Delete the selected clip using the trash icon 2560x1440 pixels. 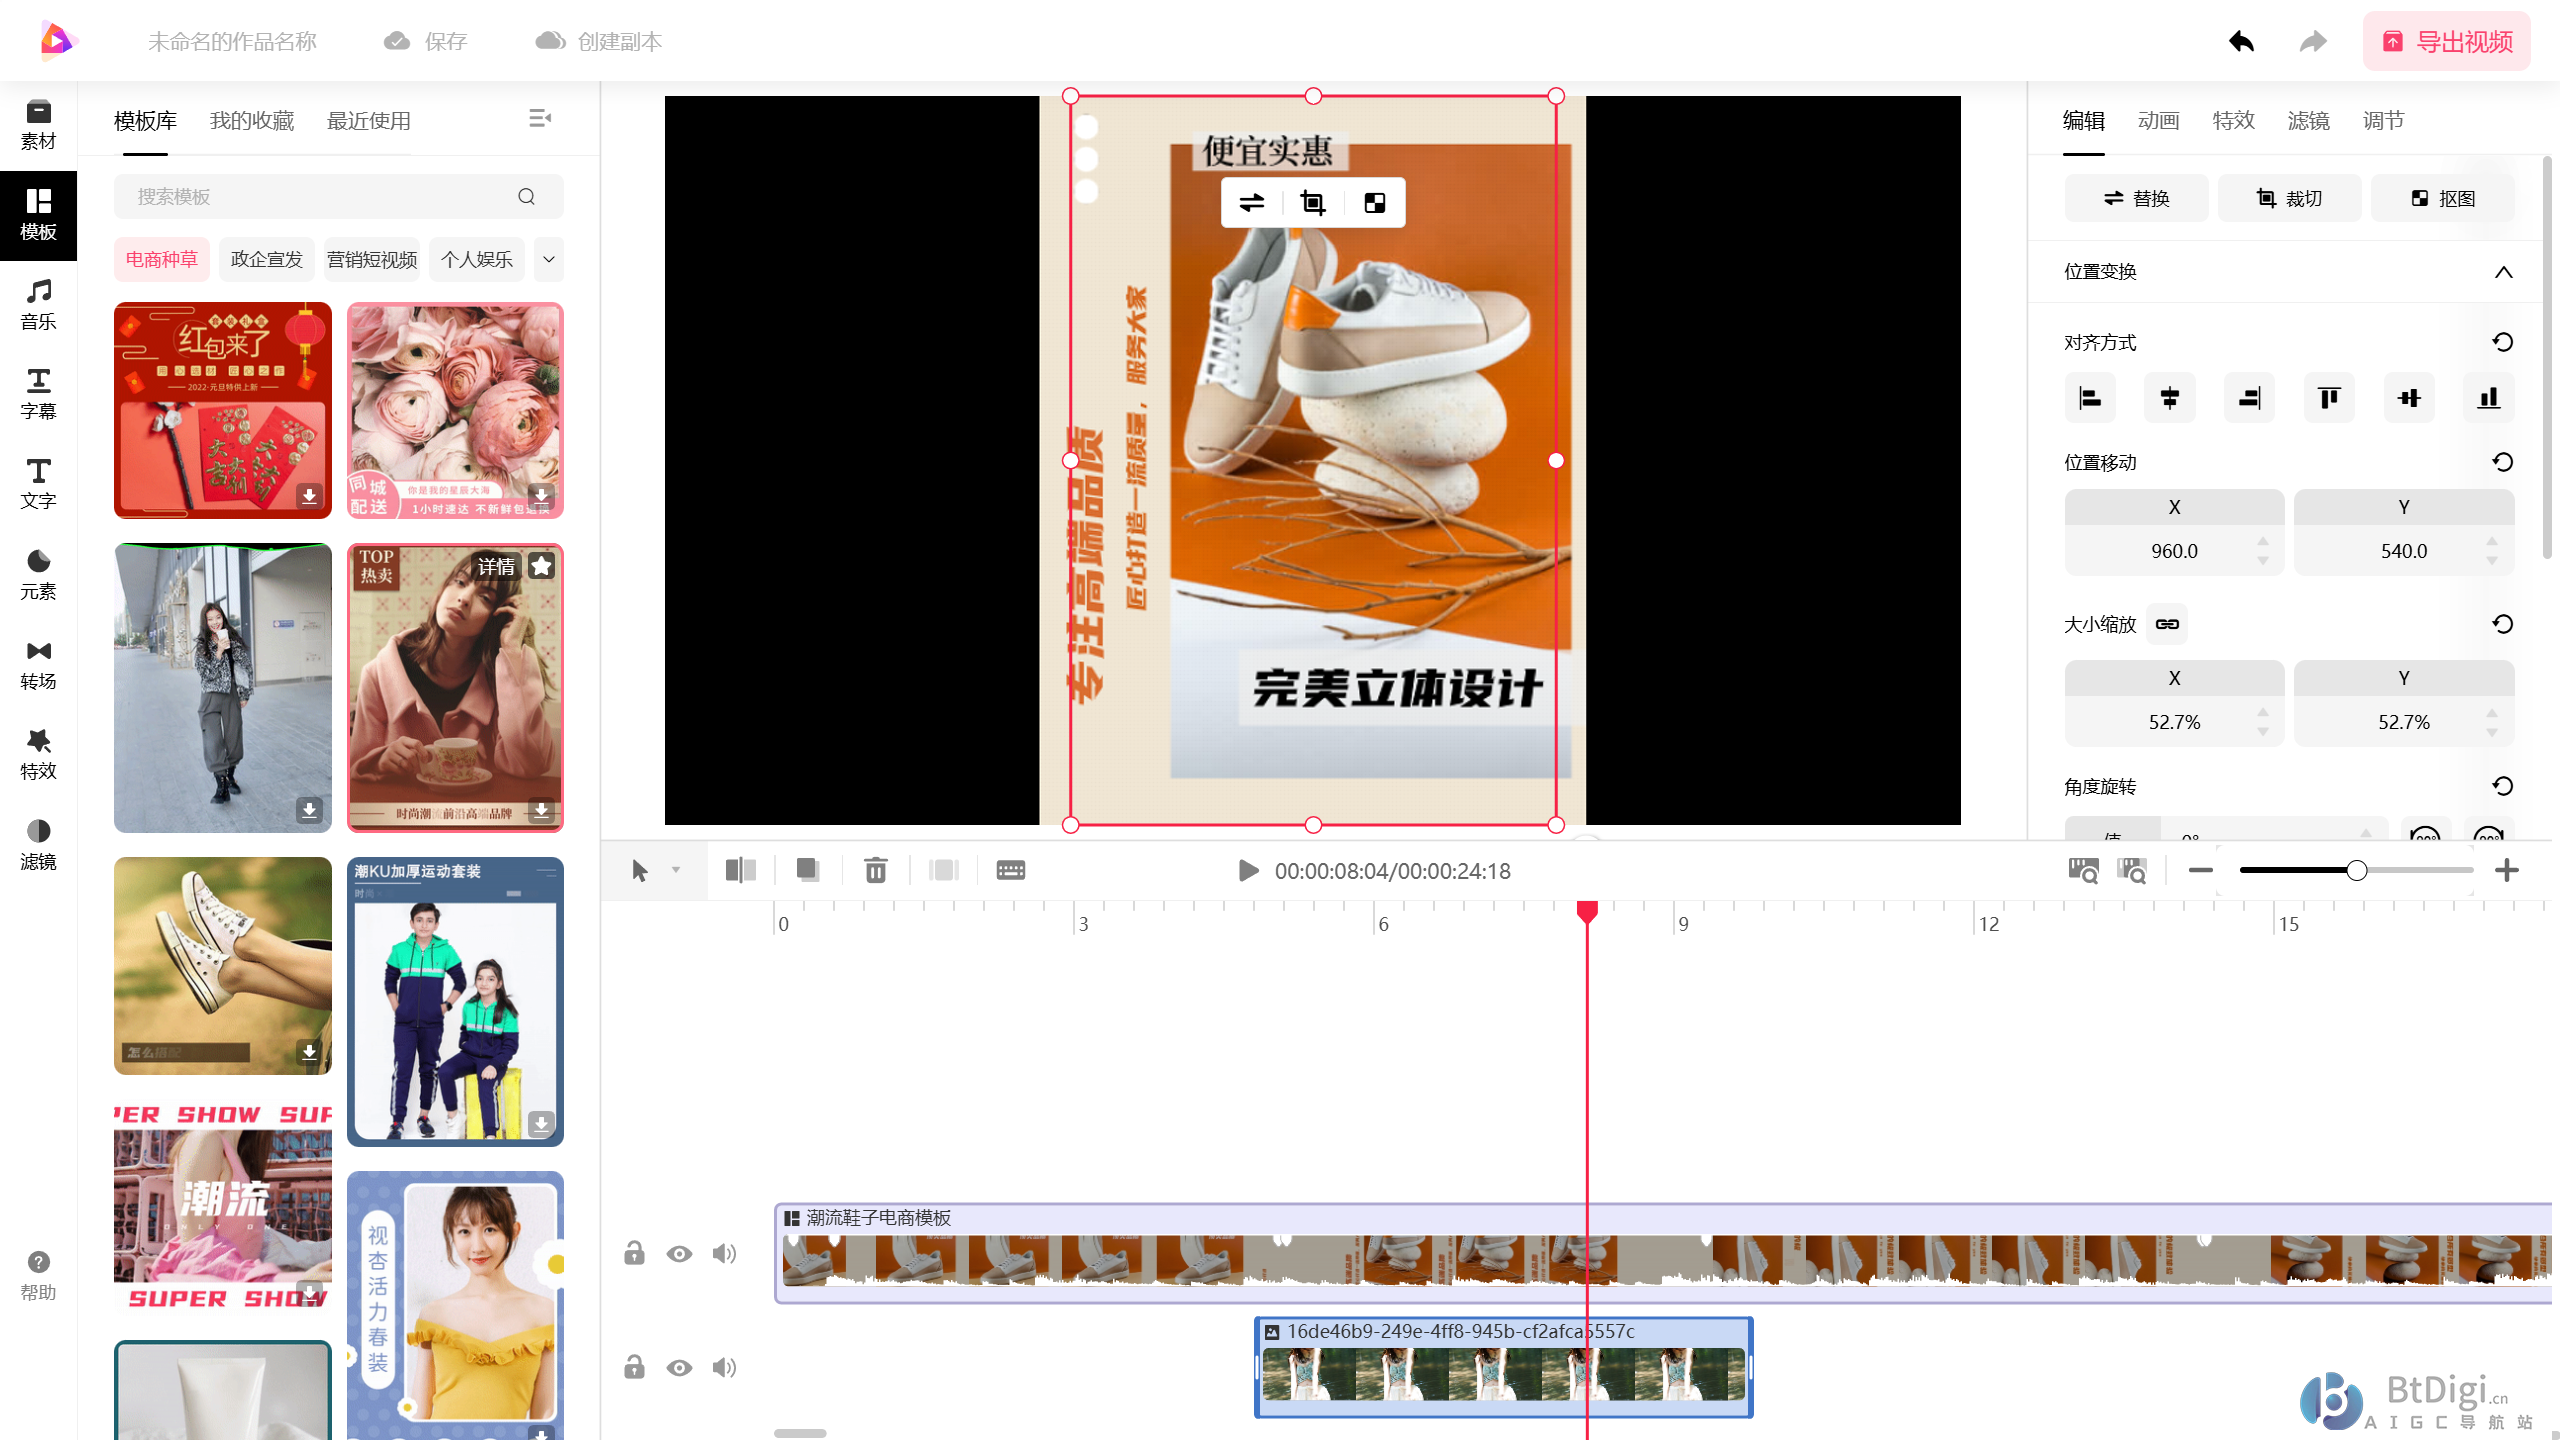tap(875, 870)
